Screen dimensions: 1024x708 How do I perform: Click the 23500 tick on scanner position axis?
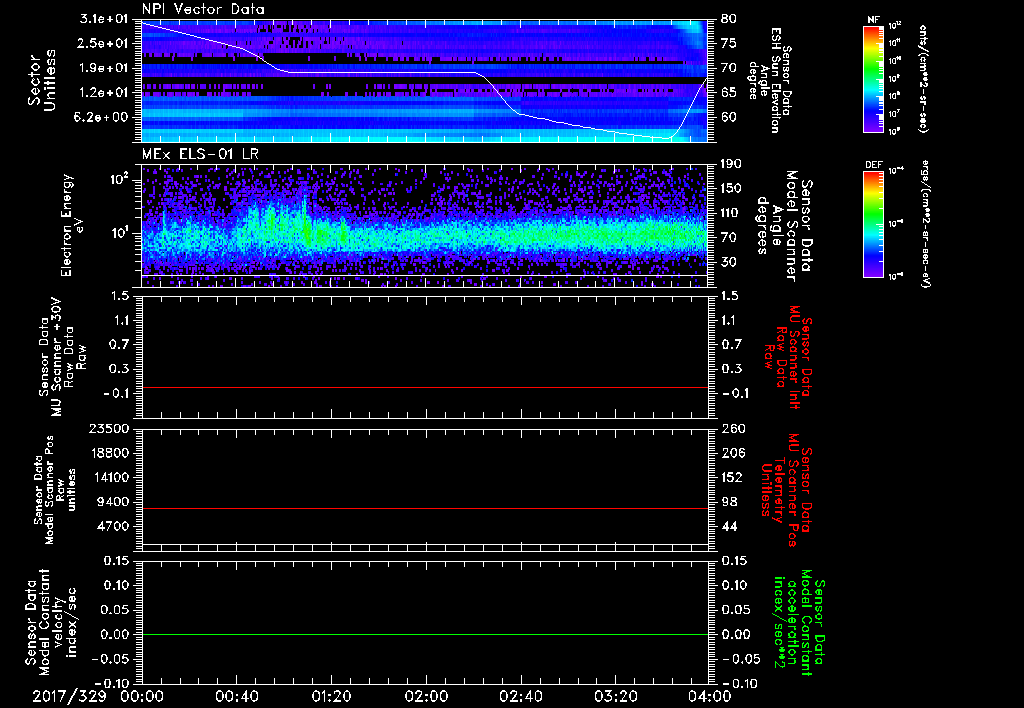[x=109, y=429]
